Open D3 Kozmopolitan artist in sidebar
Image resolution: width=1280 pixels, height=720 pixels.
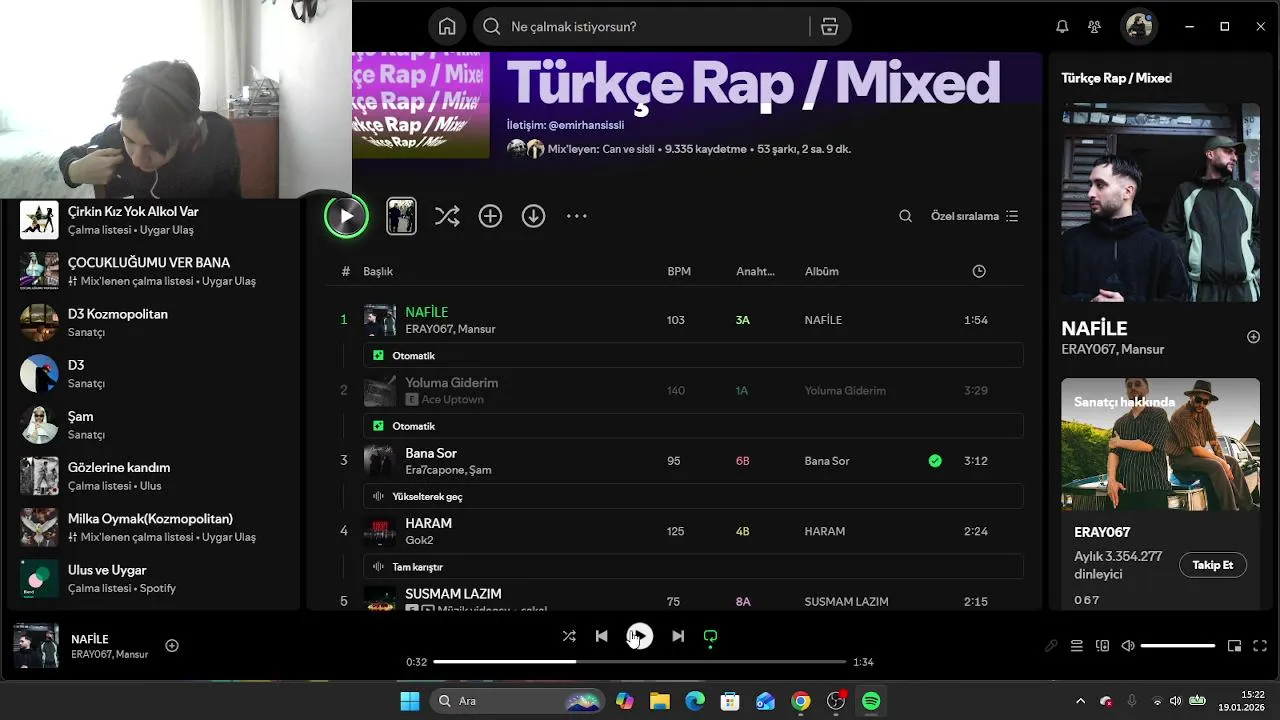[155, 322]
